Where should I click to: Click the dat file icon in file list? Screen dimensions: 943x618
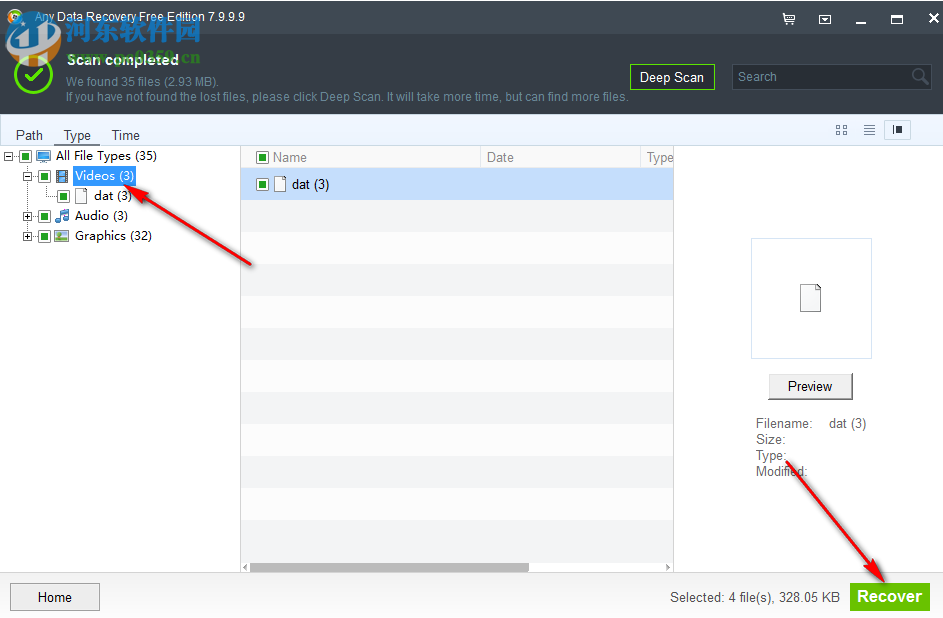pyautogui.click(x=280, y=184)
